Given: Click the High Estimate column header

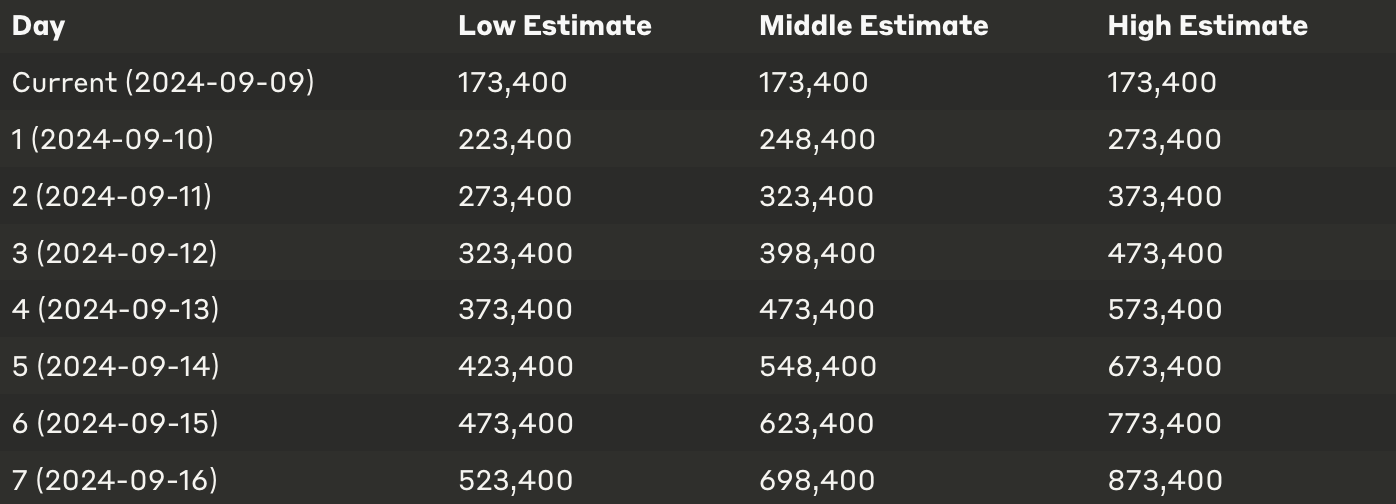Looking at the screenshot, I should coord(1208,25).
